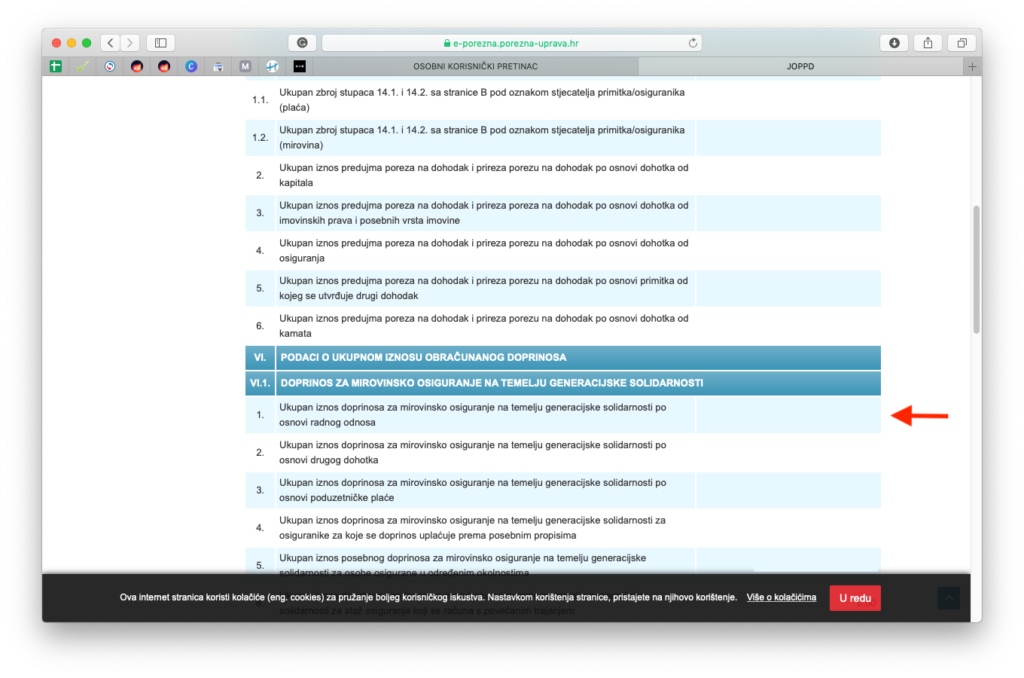Open the Više o kolačićima link
The width and height of the screenshot is (1024, 678).
[781, 598]
